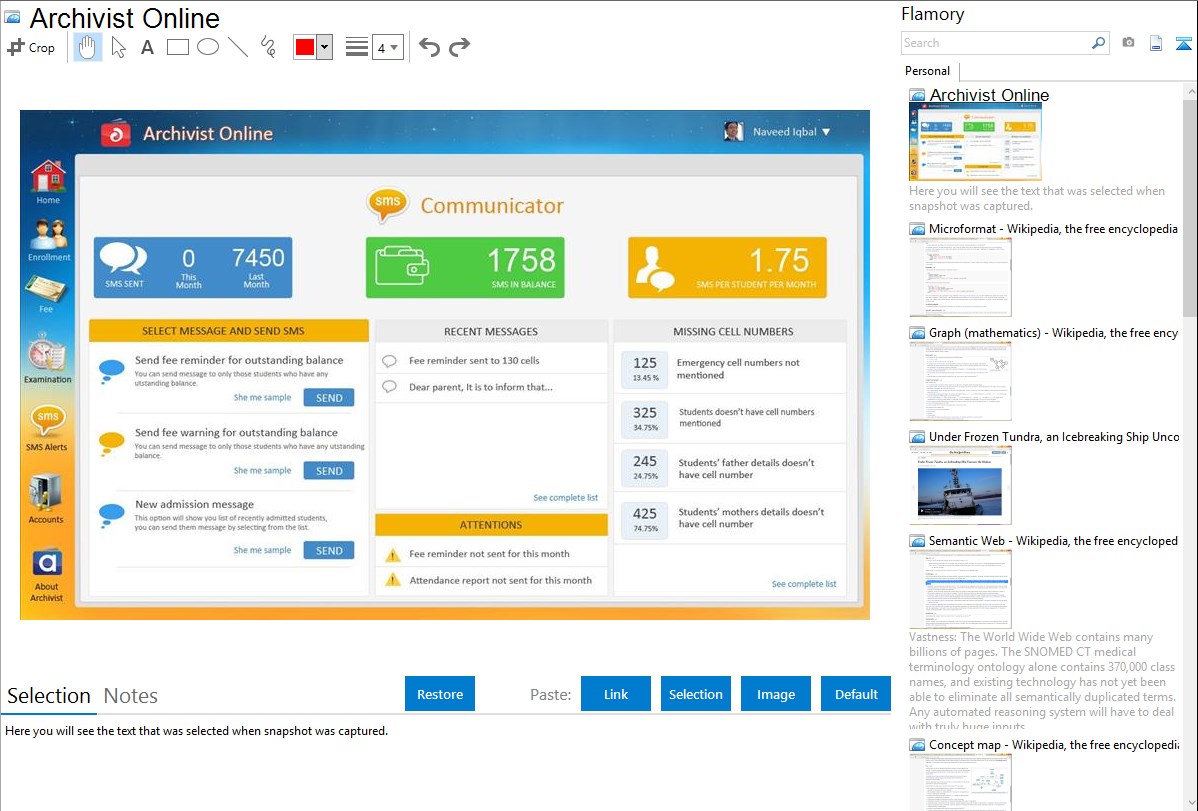1198x811 pixels.
Task: Click SEND for the fee warning message
Action: [x=329, y=471]
